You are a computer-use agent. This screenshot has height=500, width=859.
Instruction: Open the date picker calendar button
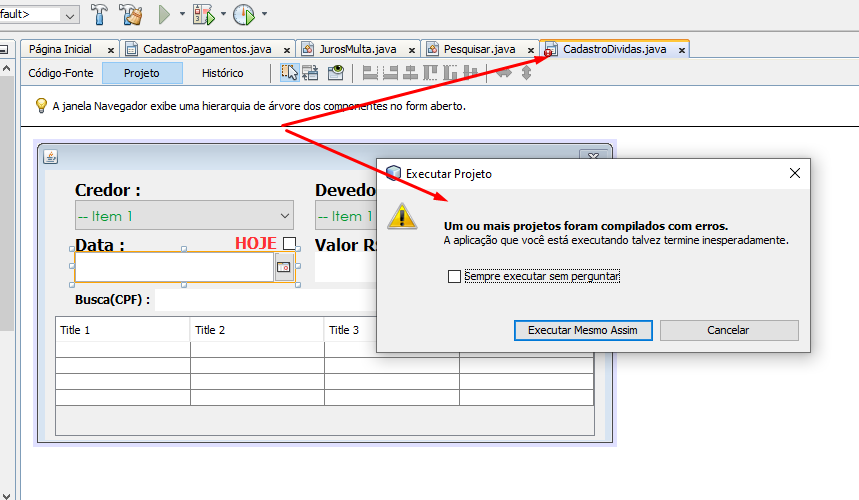point(284,267)
